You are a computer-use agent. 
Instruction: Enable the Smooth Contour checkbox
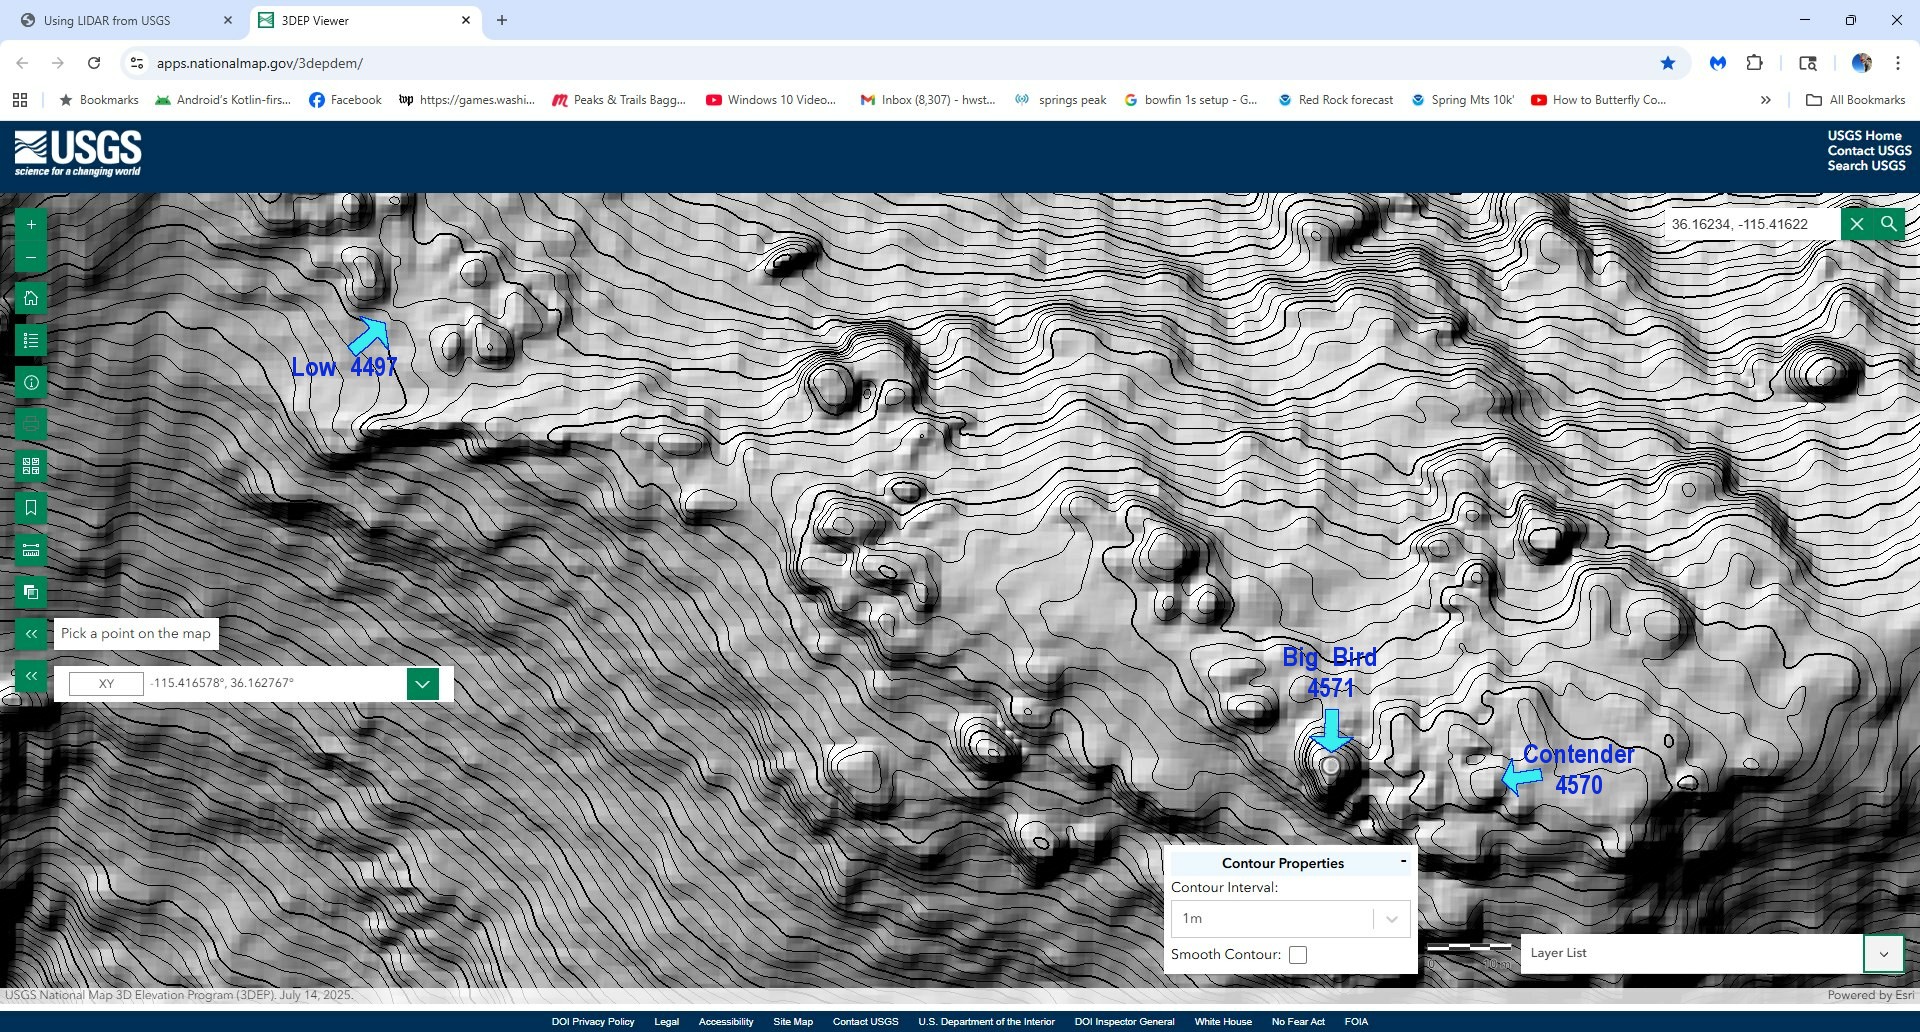click(x=1297, y=955)
